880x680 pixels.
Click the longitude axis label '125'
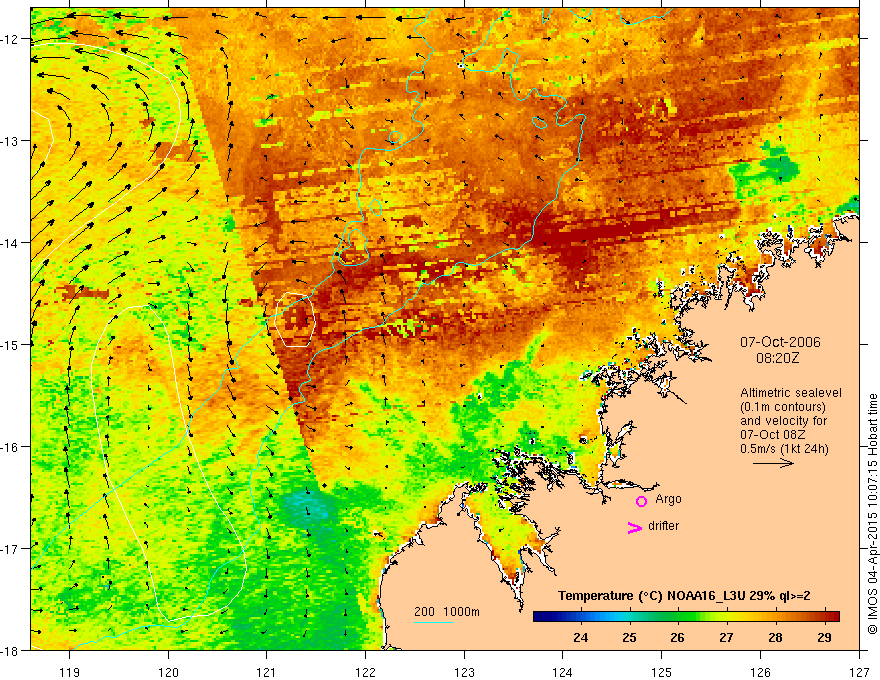(x=662, y=672)
